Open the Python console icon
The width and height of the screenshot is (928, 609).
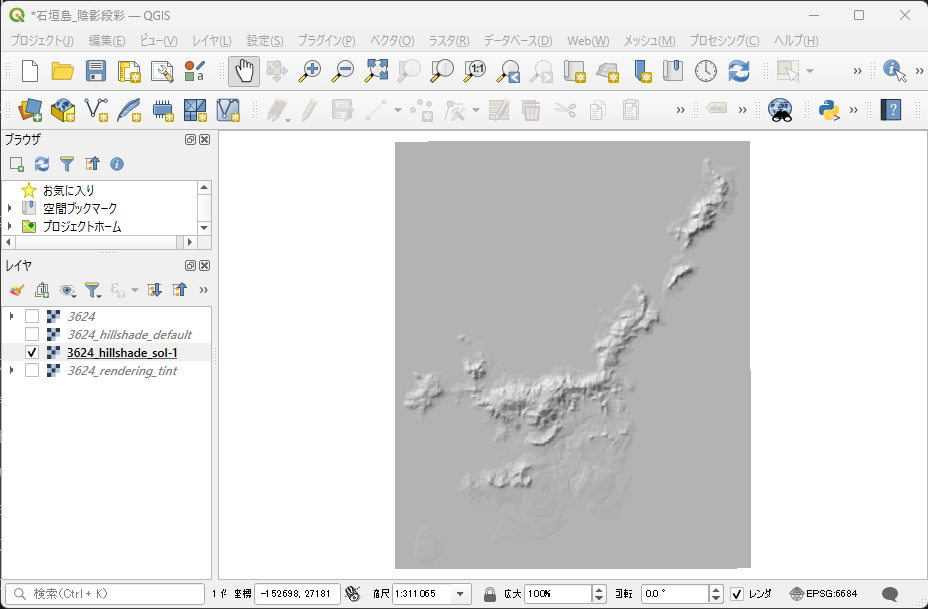(828, 110)
